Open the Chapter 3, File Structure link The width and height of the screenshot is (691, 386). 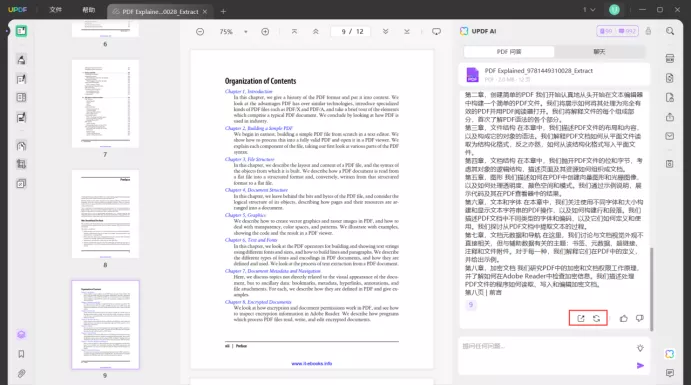(249, 159)
